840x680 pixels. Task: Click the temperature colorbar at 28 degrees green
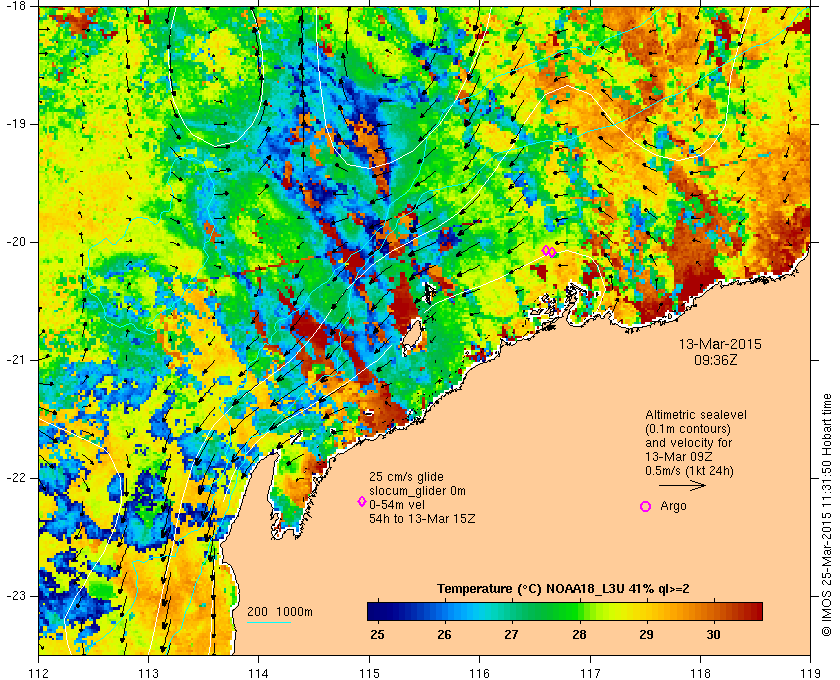(579, 611)
